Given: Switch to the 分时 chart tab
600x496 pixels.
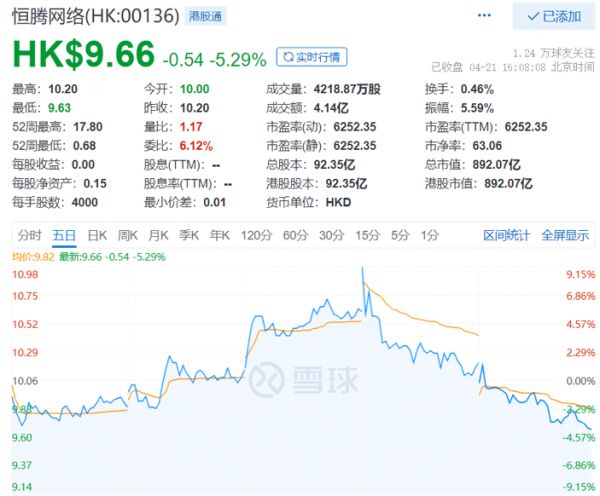Looking at the screenshot, I should click(30, 235).
